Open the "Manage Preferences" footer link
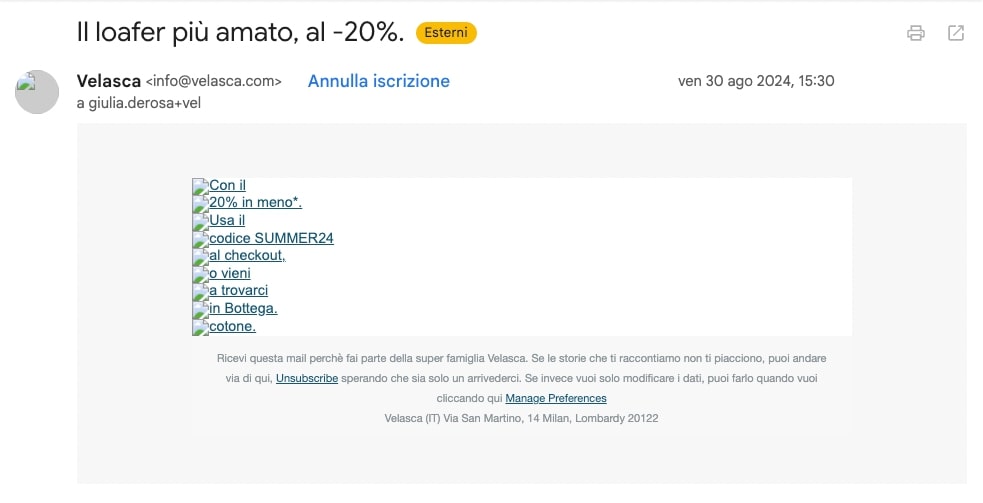This screenshot has height=503, width=983. click(556, 398)
